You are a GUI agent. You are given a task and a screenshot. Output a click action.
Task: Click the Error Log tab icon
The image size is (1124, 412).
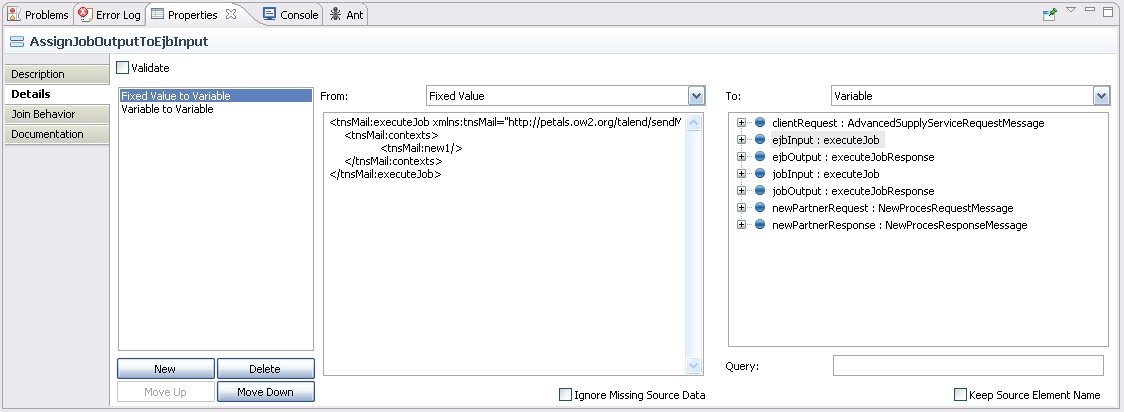(86, 15)
